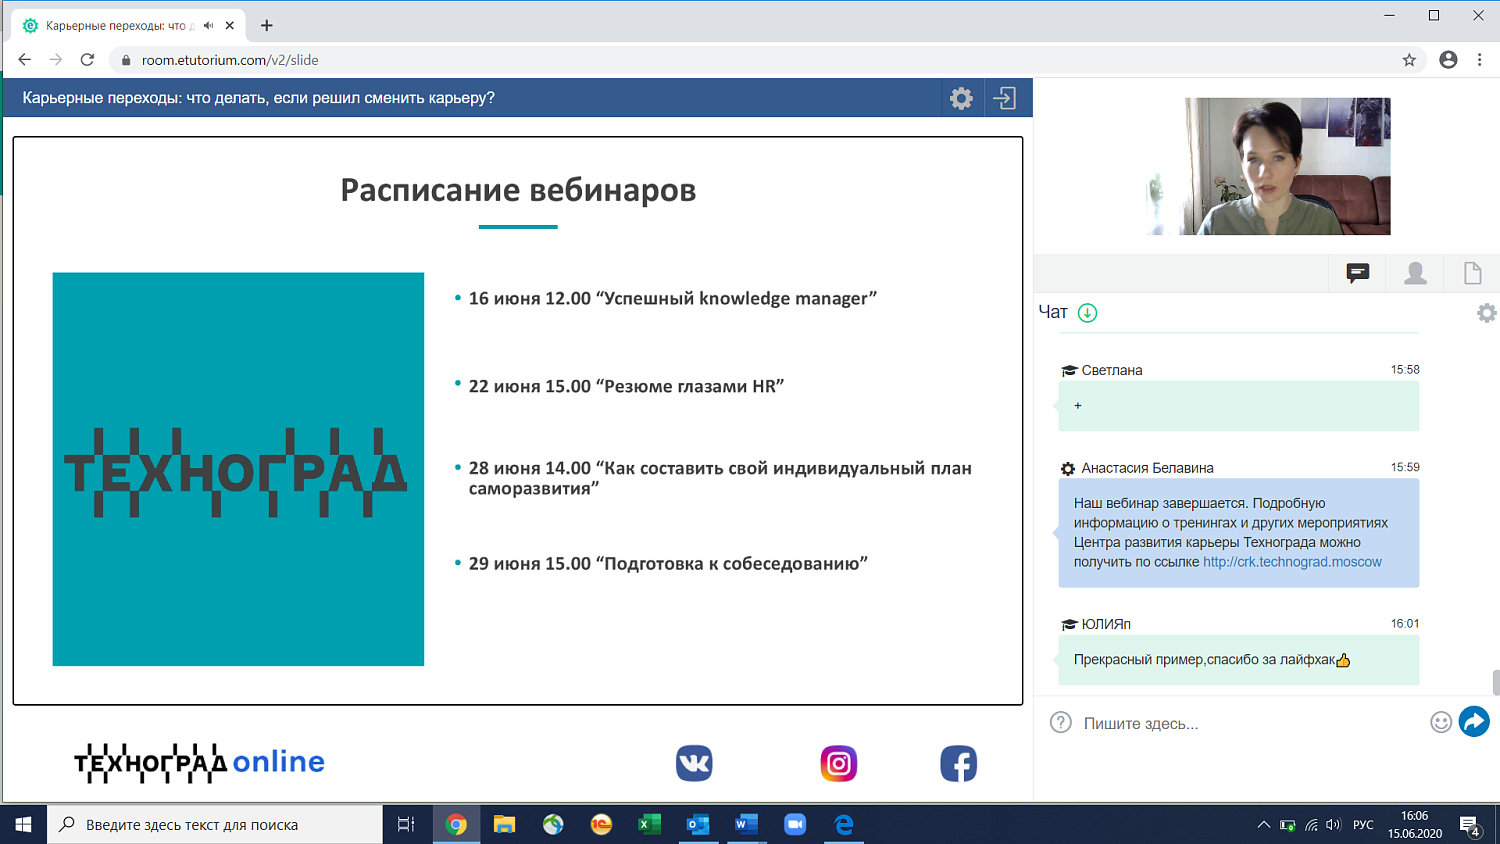Open the Chrome profile icon
The image size is (1500, 844).
pyautogui.click(x=1448, y=60)
